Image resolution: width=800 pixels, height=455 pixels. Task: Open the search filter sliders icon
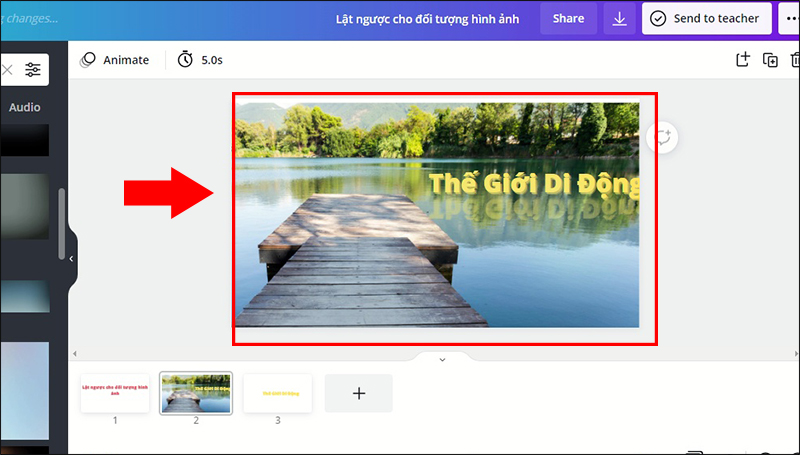pyautogui.click(x=33, y=69)
